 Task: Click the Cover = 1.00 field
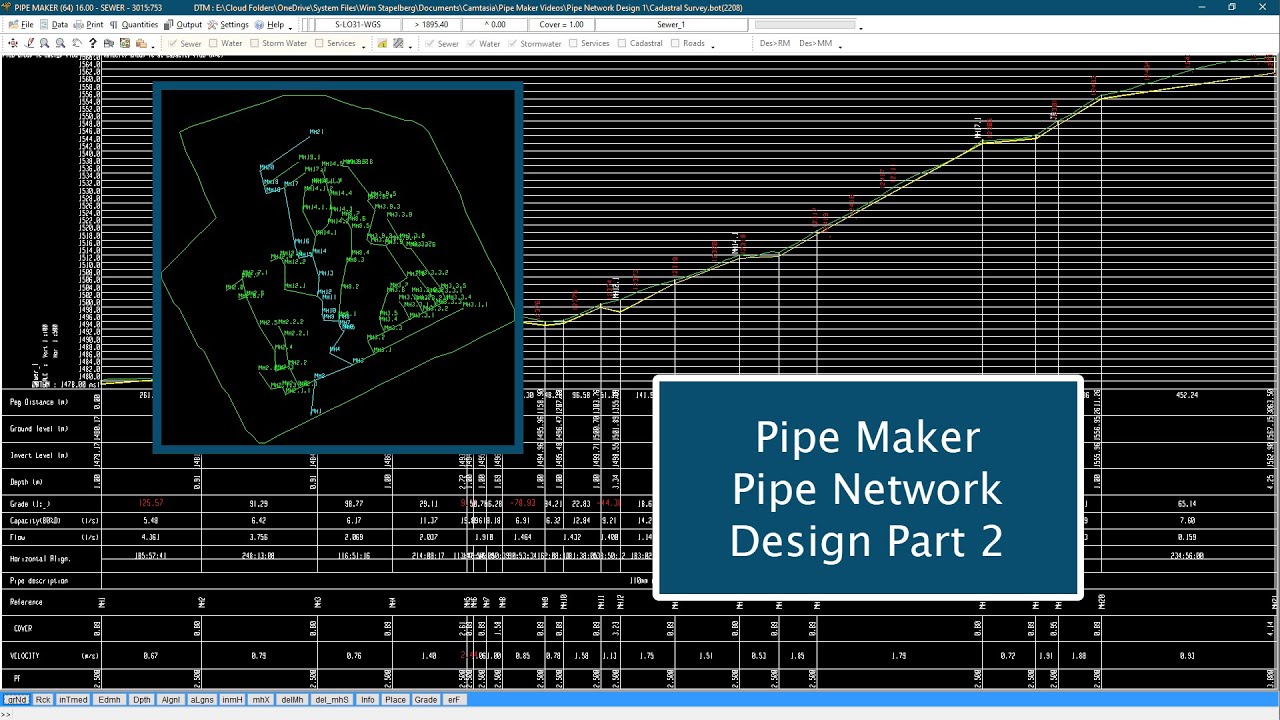click(x=562, y=24)
